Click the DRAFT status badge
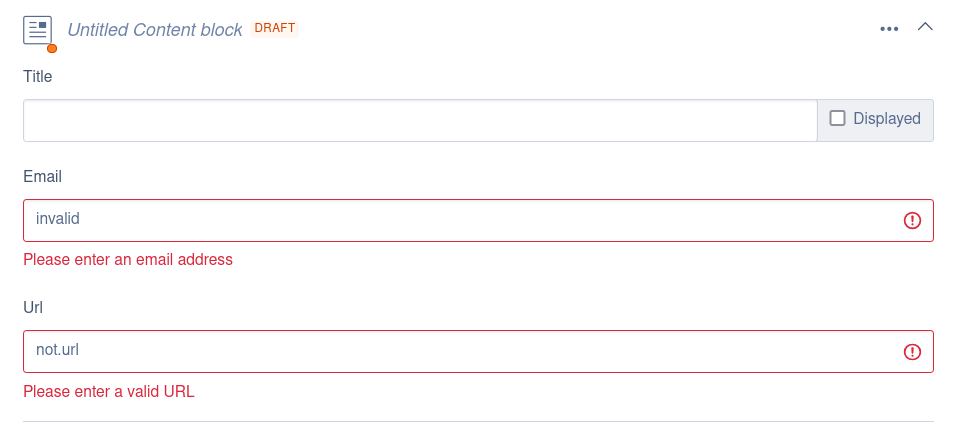The image size is (953, 435). point(275,28)
